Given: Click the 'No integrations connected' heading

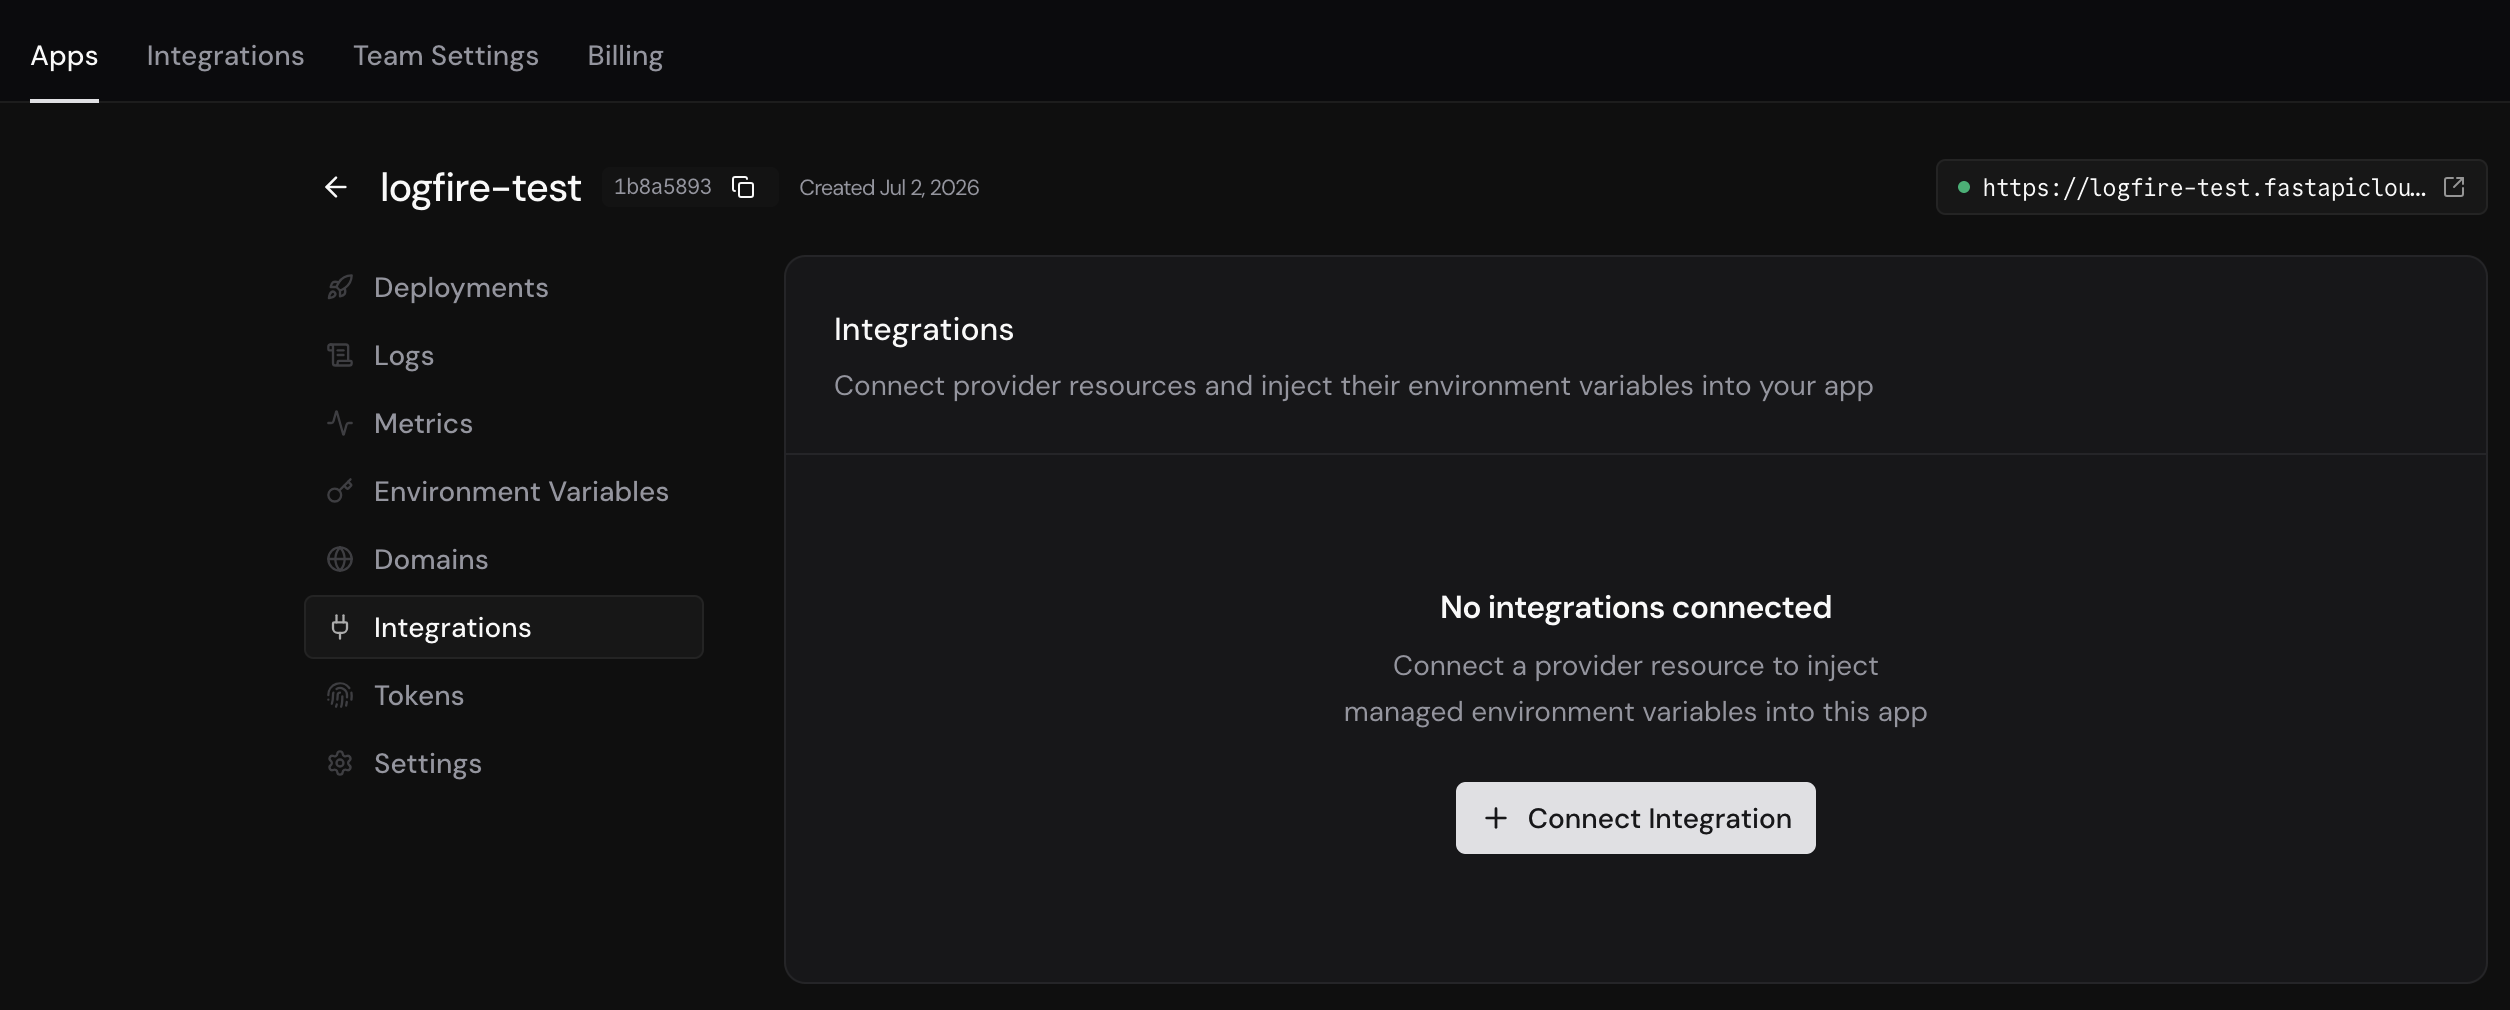Looking at the screenshot, I should [1635, 607].
